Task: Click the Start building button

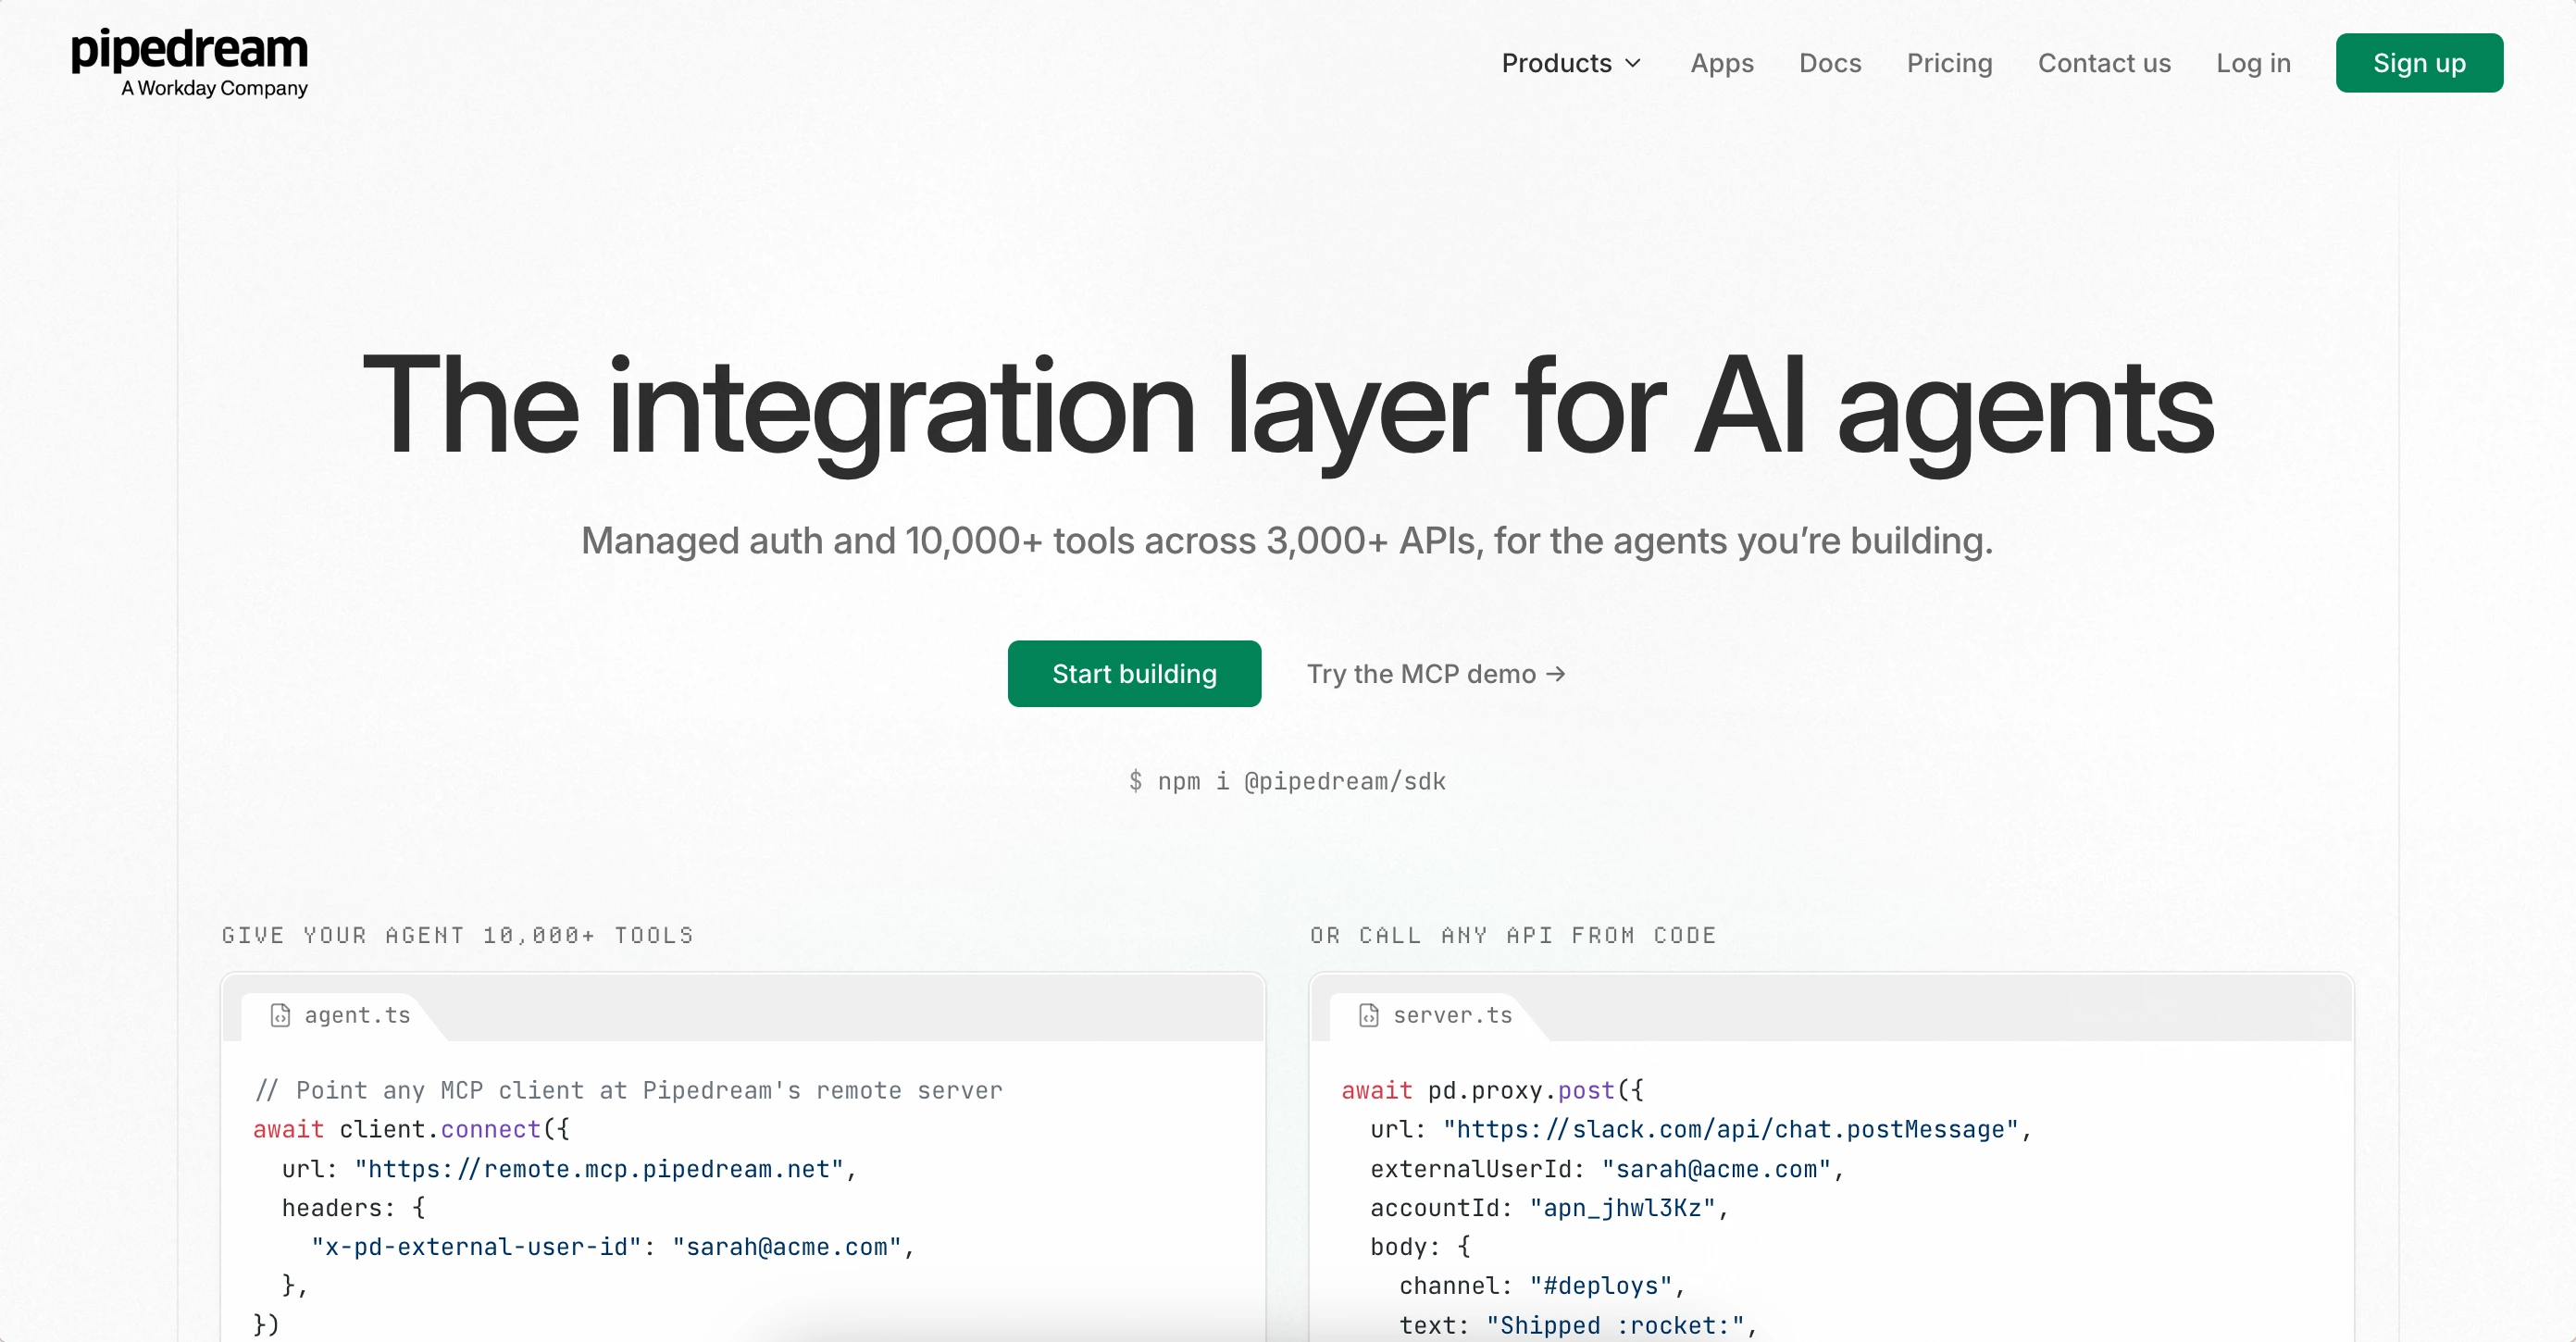Action: pos(1134,673)
